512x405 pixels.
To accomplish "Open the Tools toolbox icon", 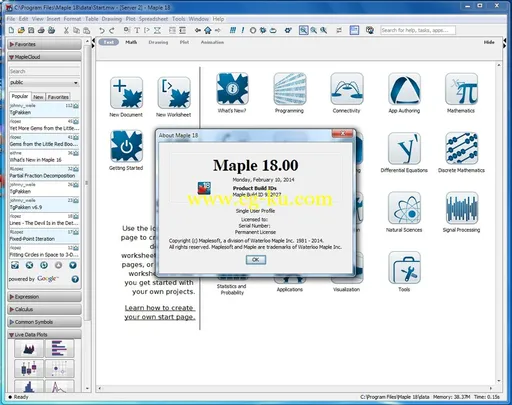I will point(404,268).
